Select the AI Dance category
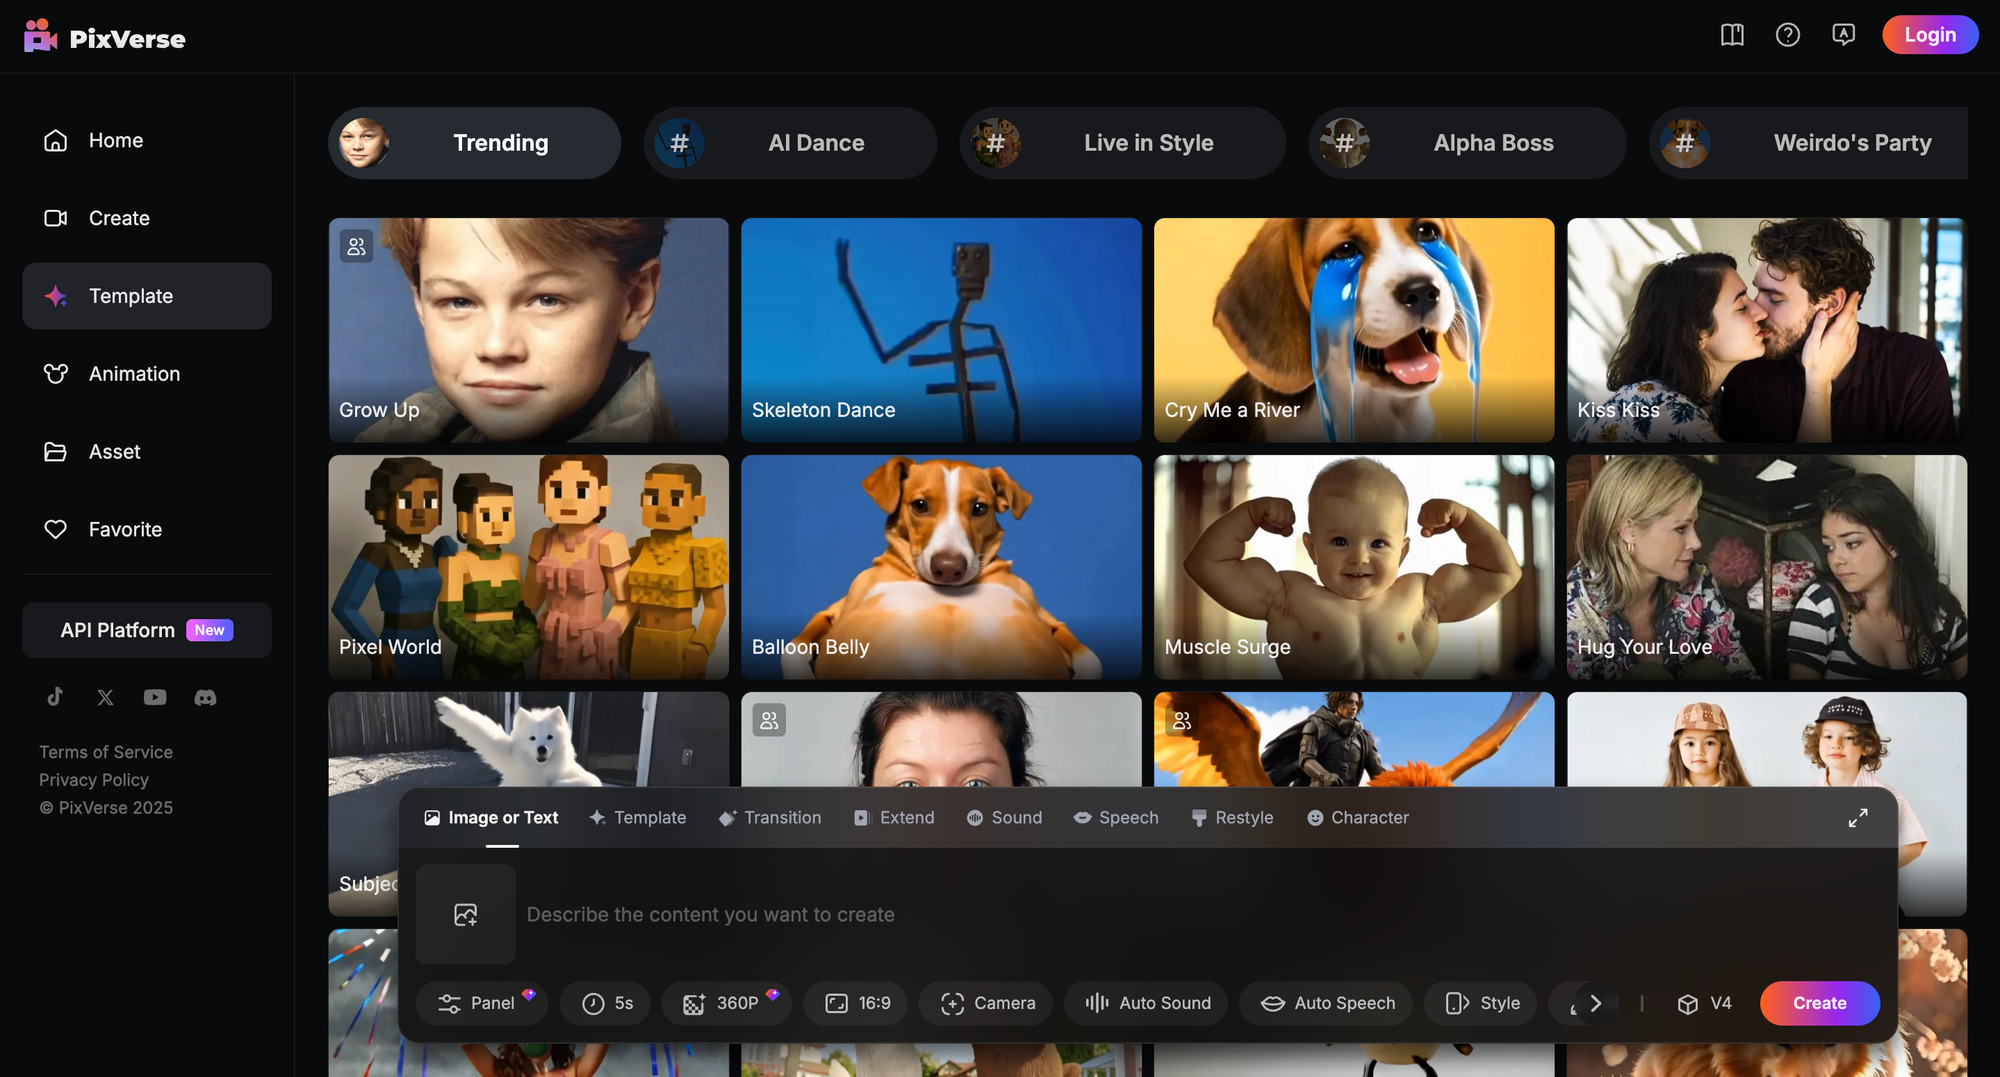This screenshot has height=1077, width=2000. [x=790, y=143]
